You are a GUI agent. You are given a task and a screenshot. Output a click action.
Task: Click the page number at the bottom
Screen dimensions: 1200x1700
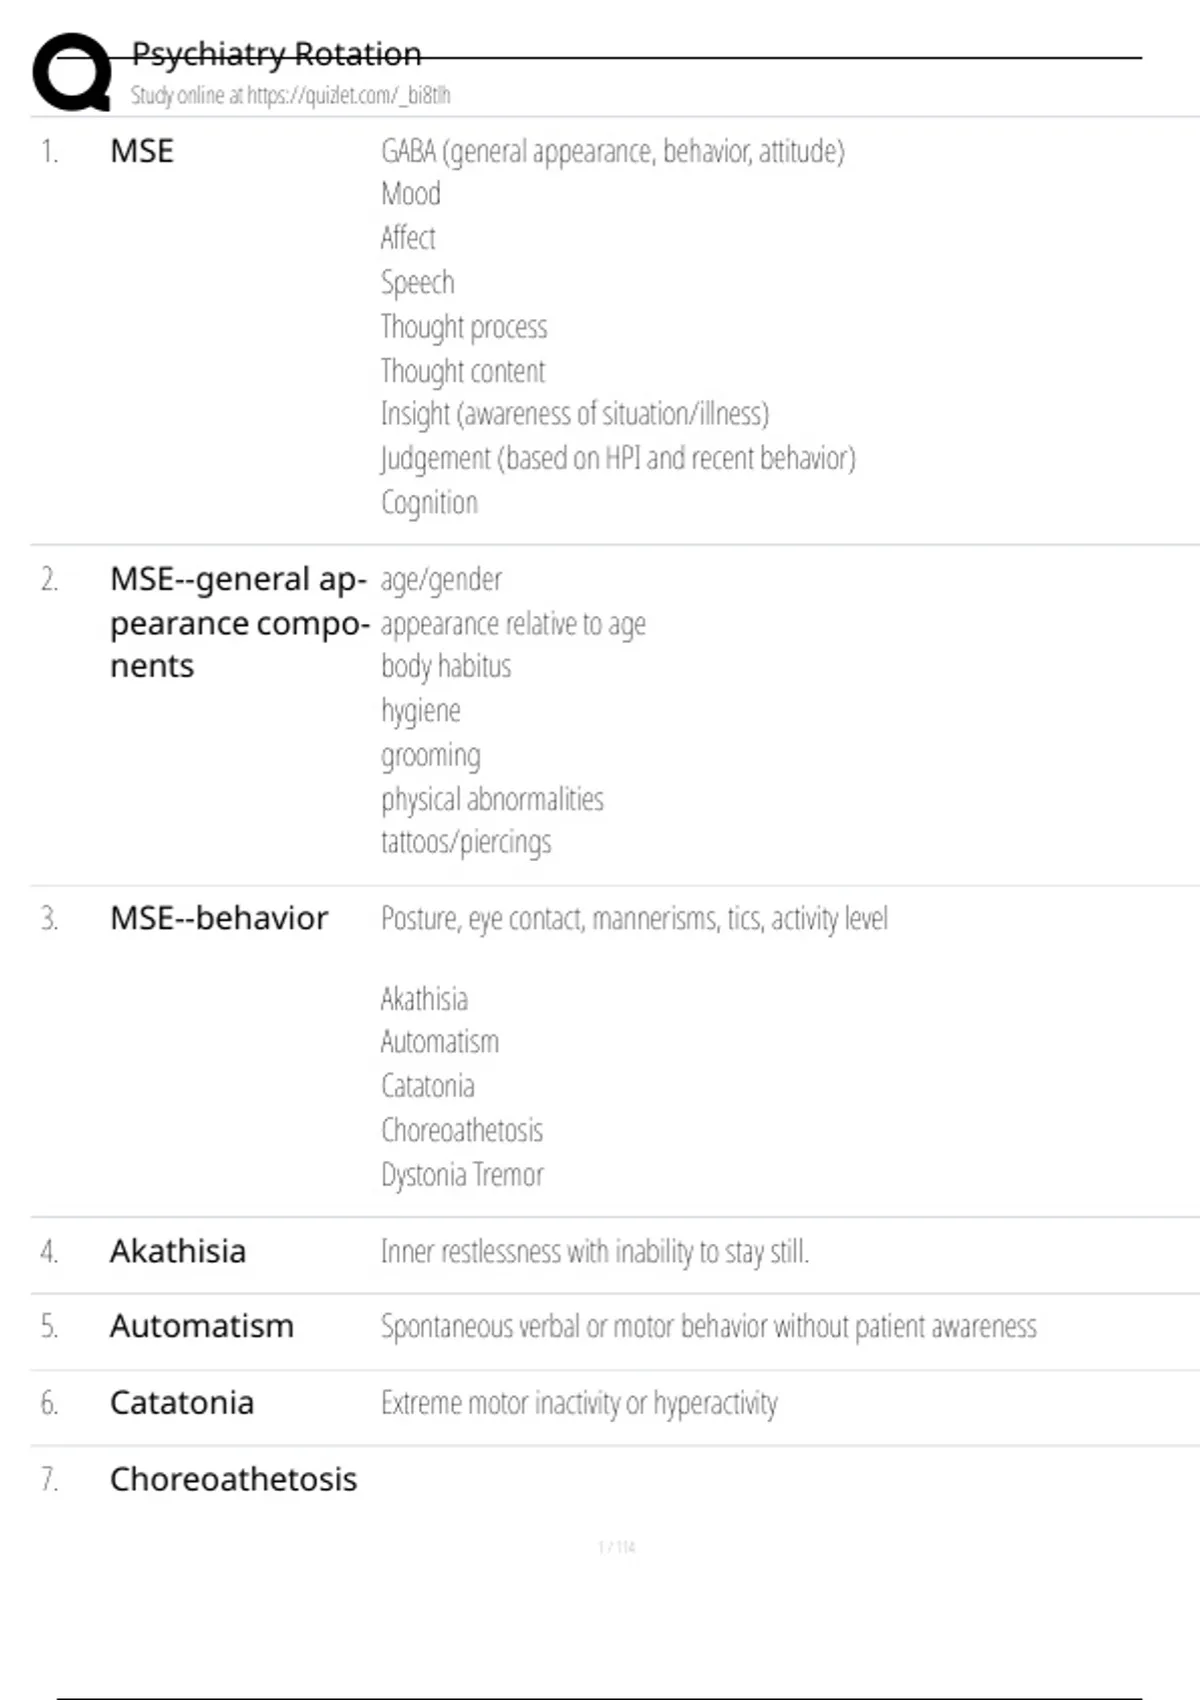(x=616, y=1547)
